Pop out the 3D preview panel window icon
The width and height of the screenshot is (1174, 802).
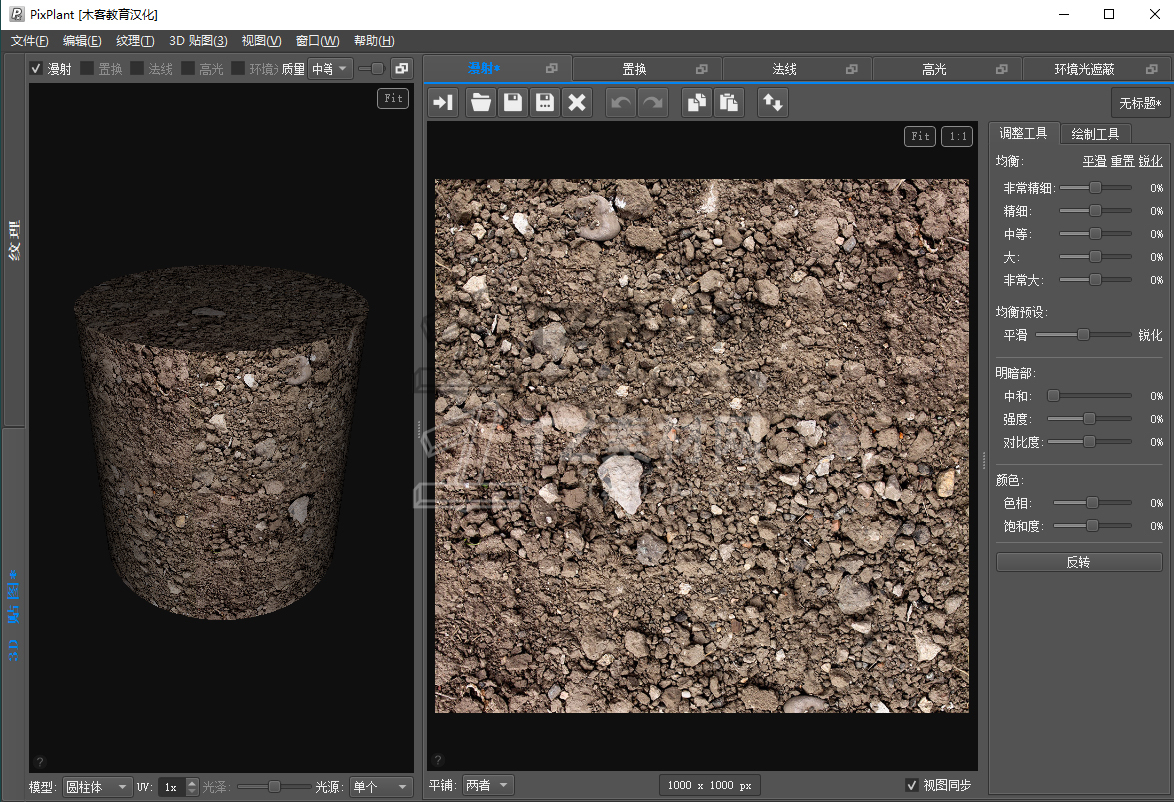[400, 68]
